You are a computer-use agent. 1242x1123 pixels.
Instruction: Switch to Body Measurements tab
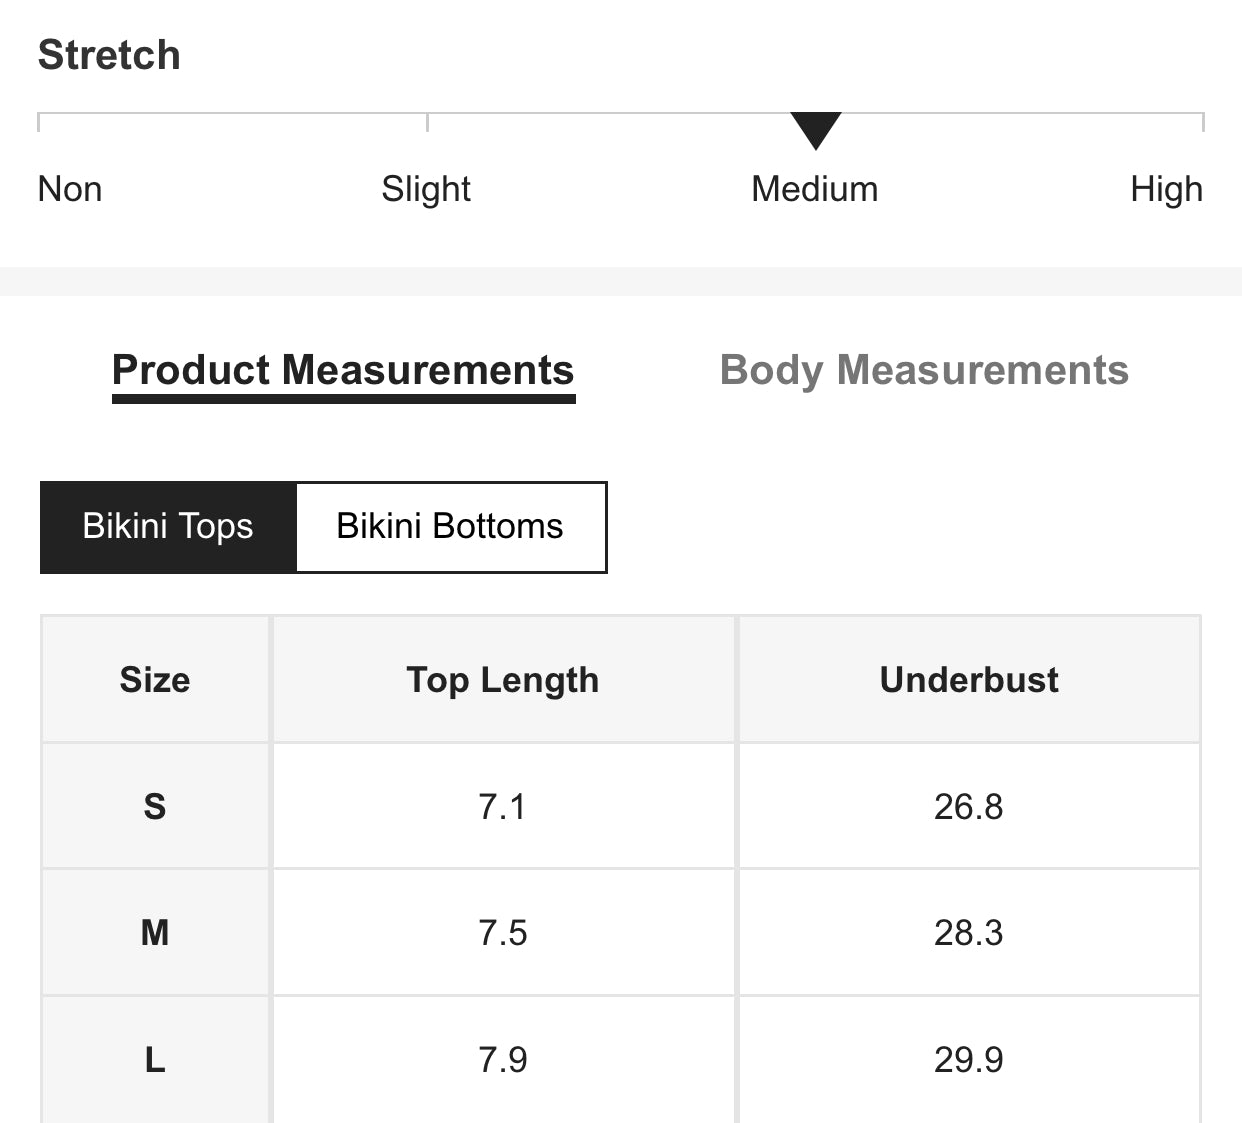925,370
